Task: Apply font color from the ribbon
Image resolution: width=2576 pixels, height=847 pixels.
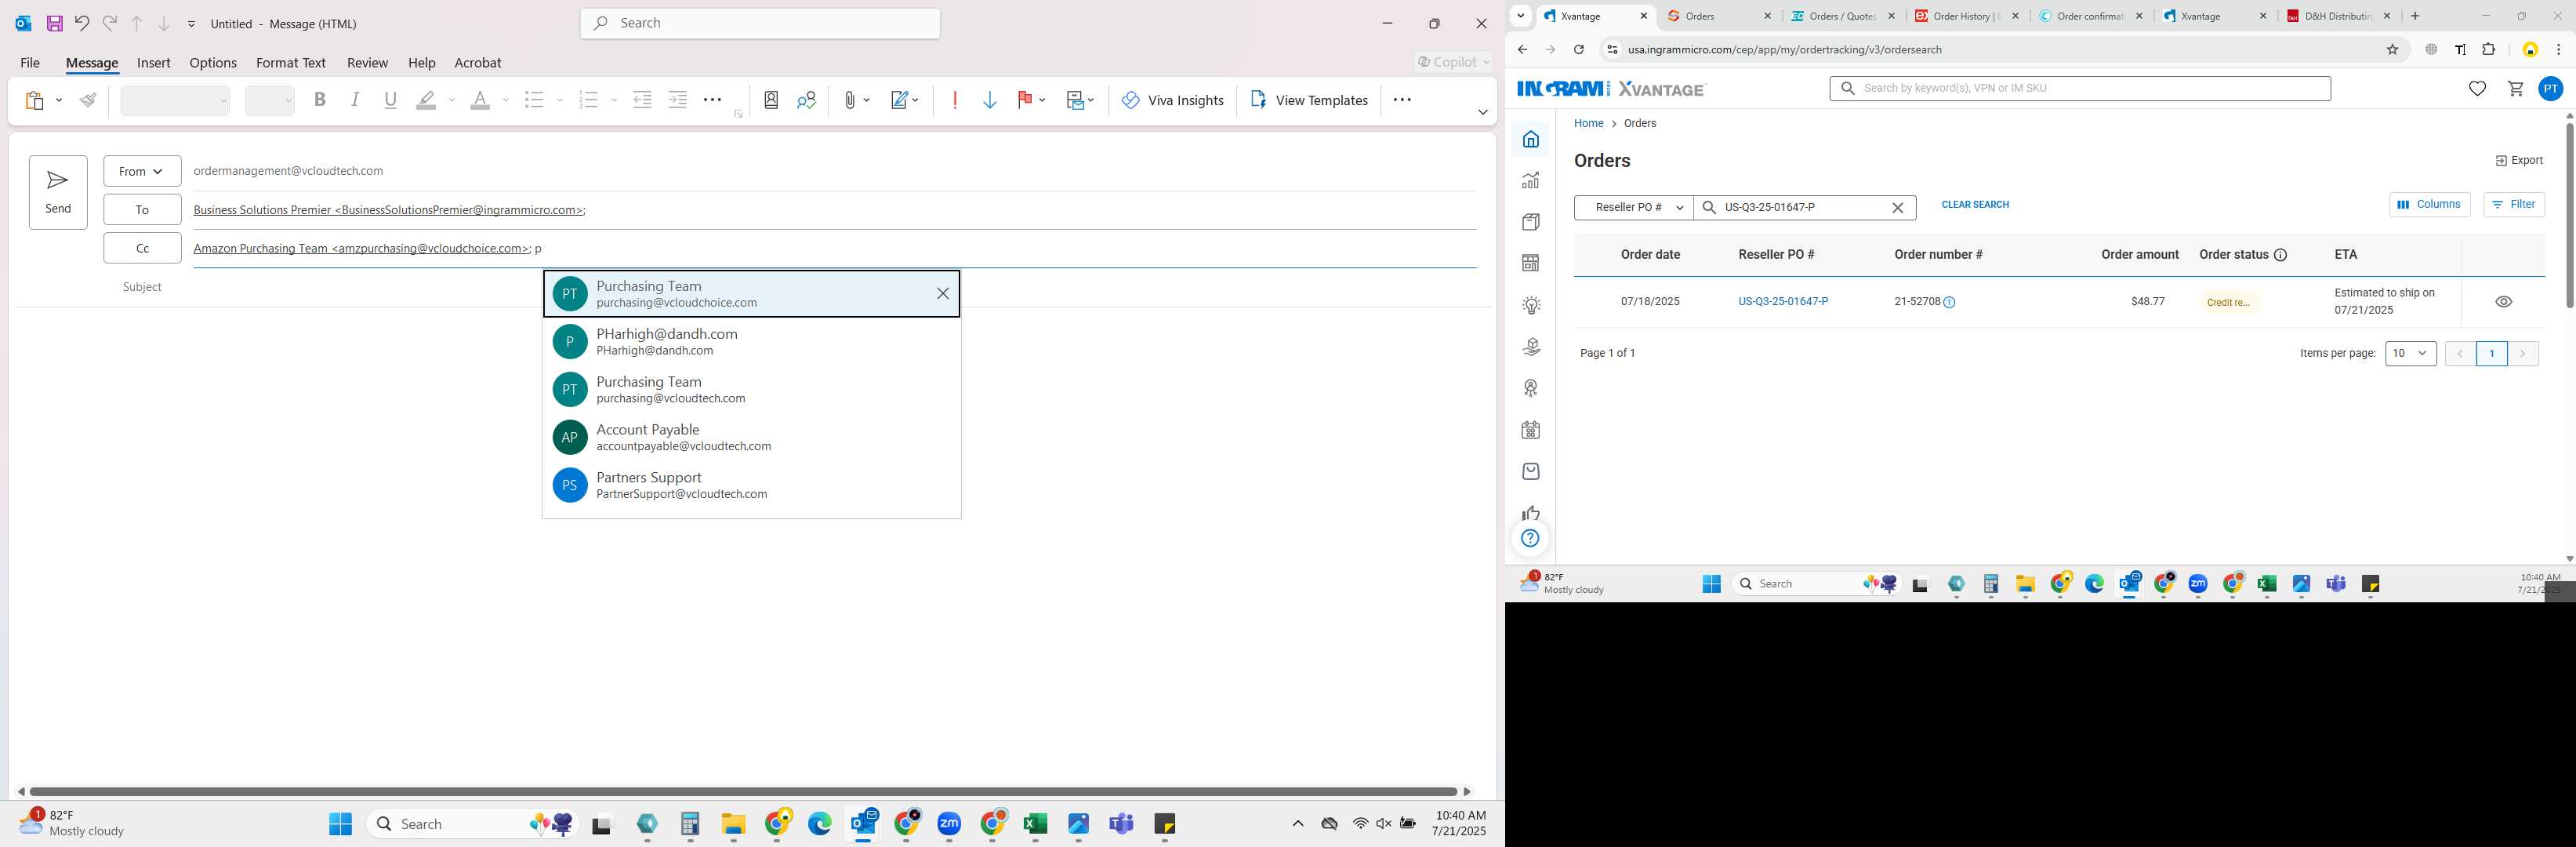Action: click(x=480, y=100)
